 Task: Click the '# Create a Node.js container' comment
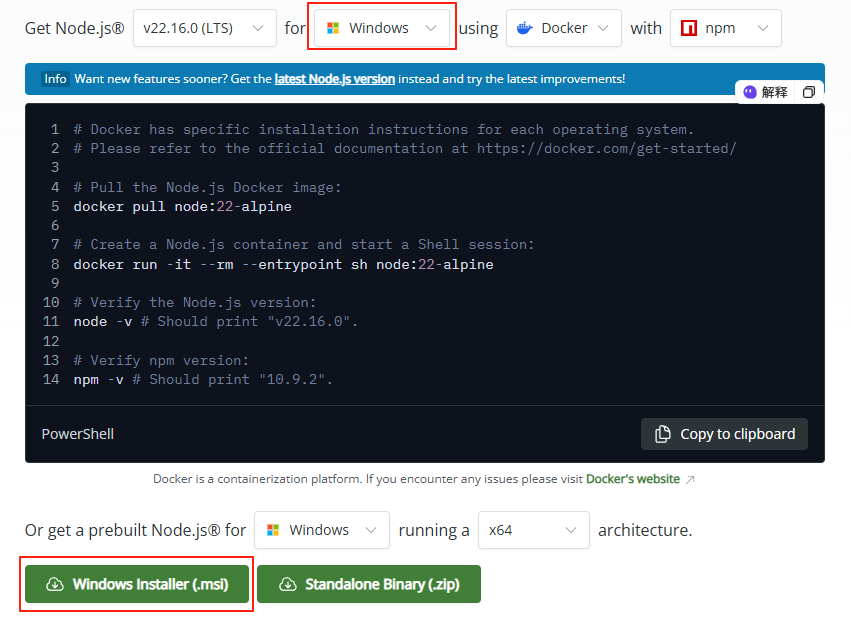(304, 244)
